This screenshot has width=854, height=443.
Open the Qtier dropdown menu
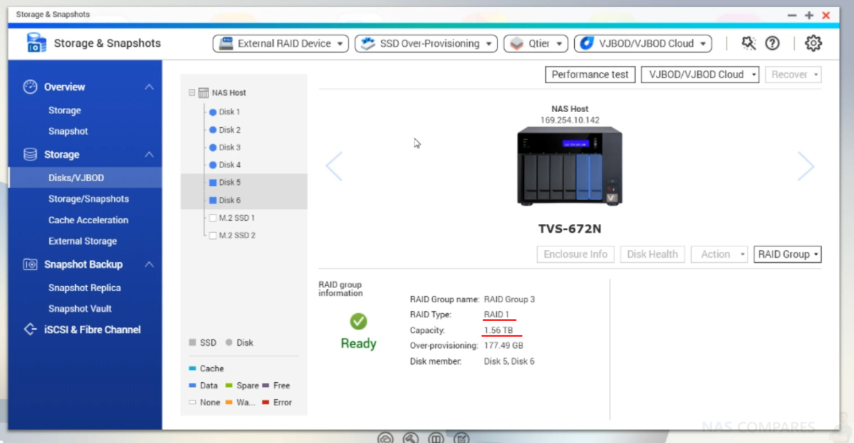[x=536, y=44]
